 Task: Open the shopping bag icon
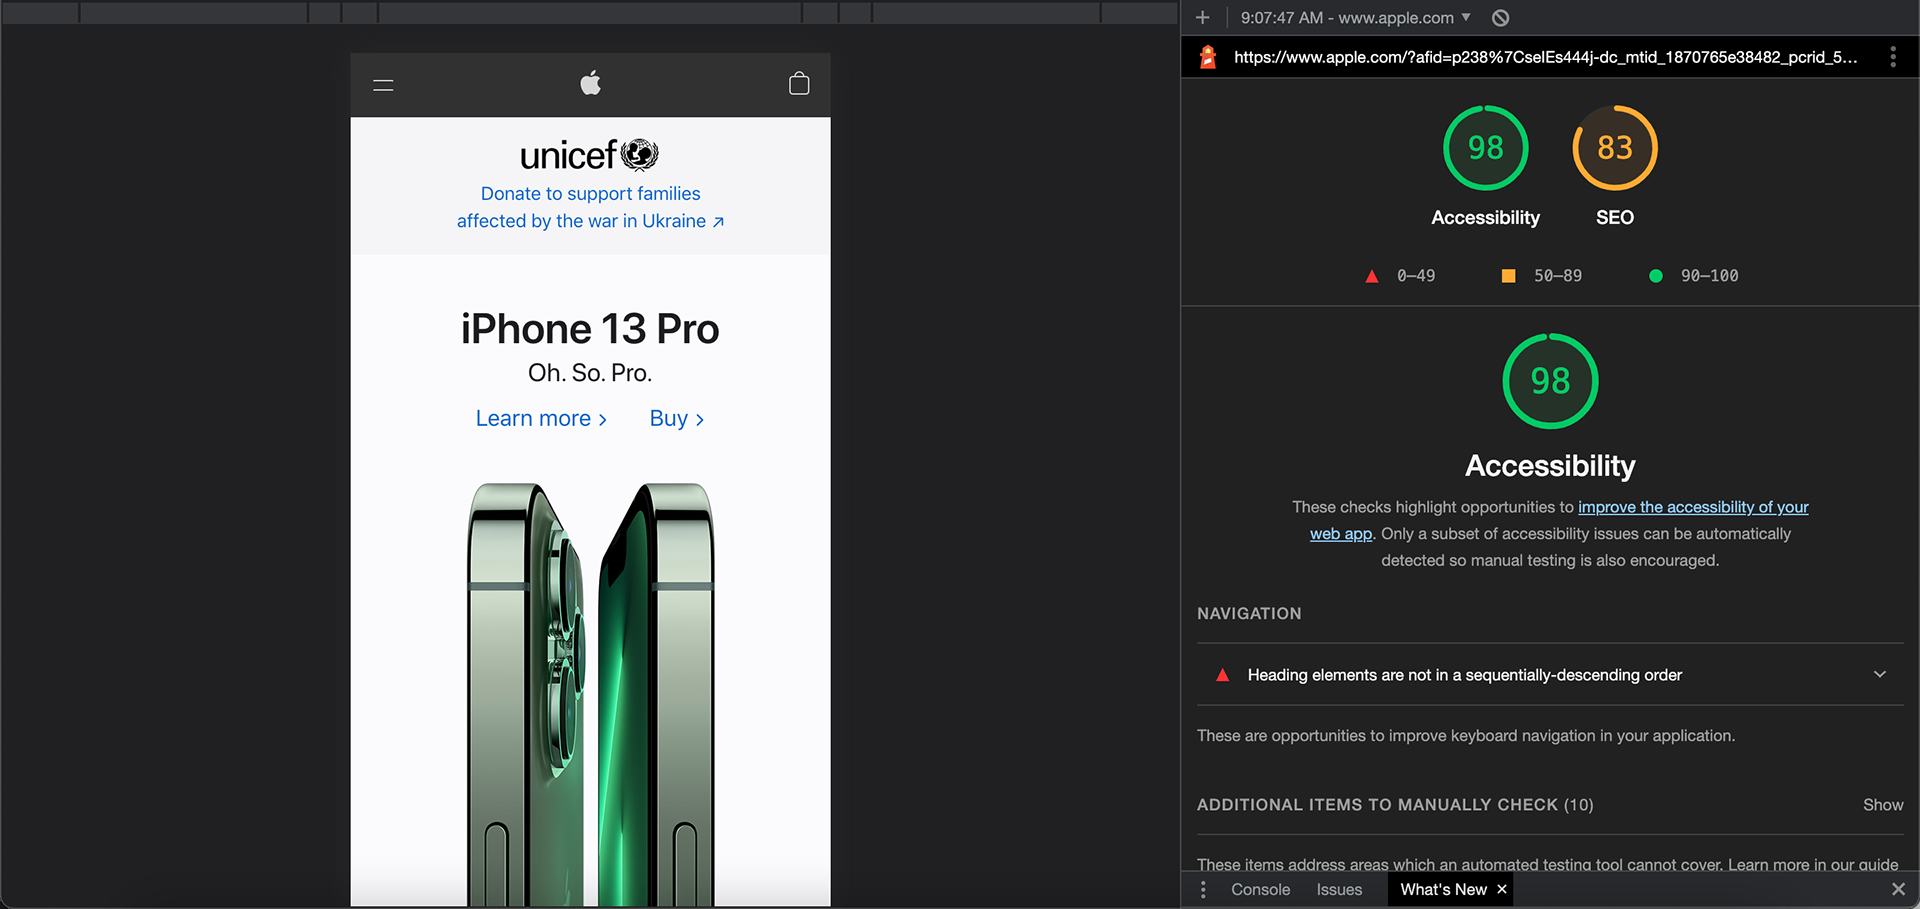pyautogui.click(x=798, y=84)
